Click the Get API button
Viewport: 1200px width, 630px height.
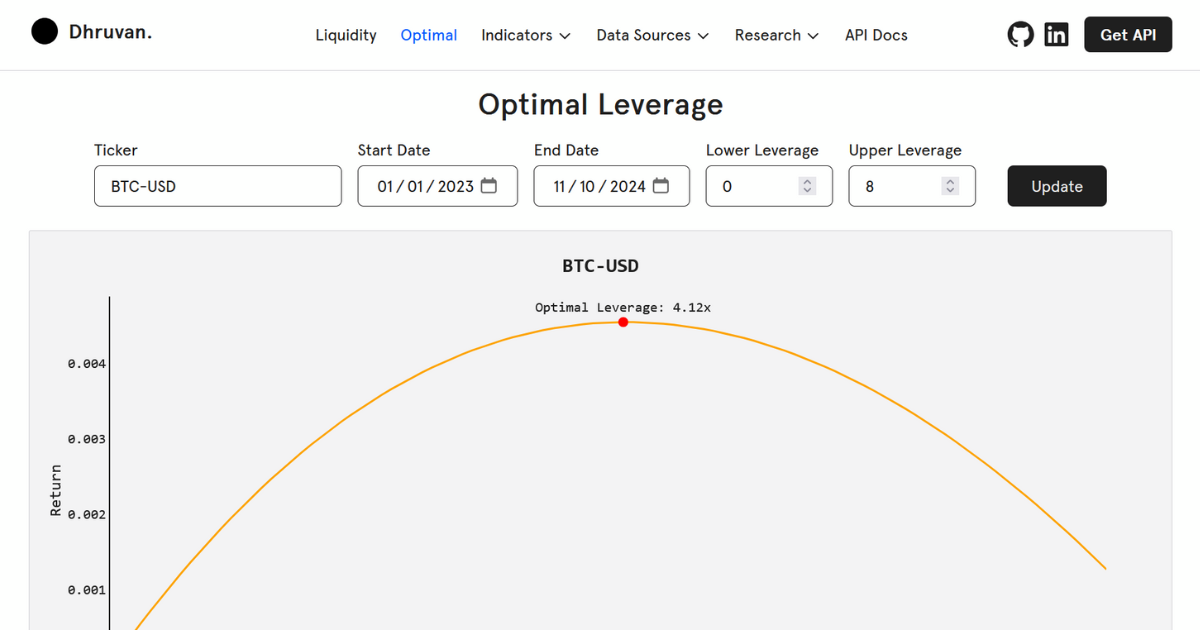pyautogui.click(x=1128, y=34)
